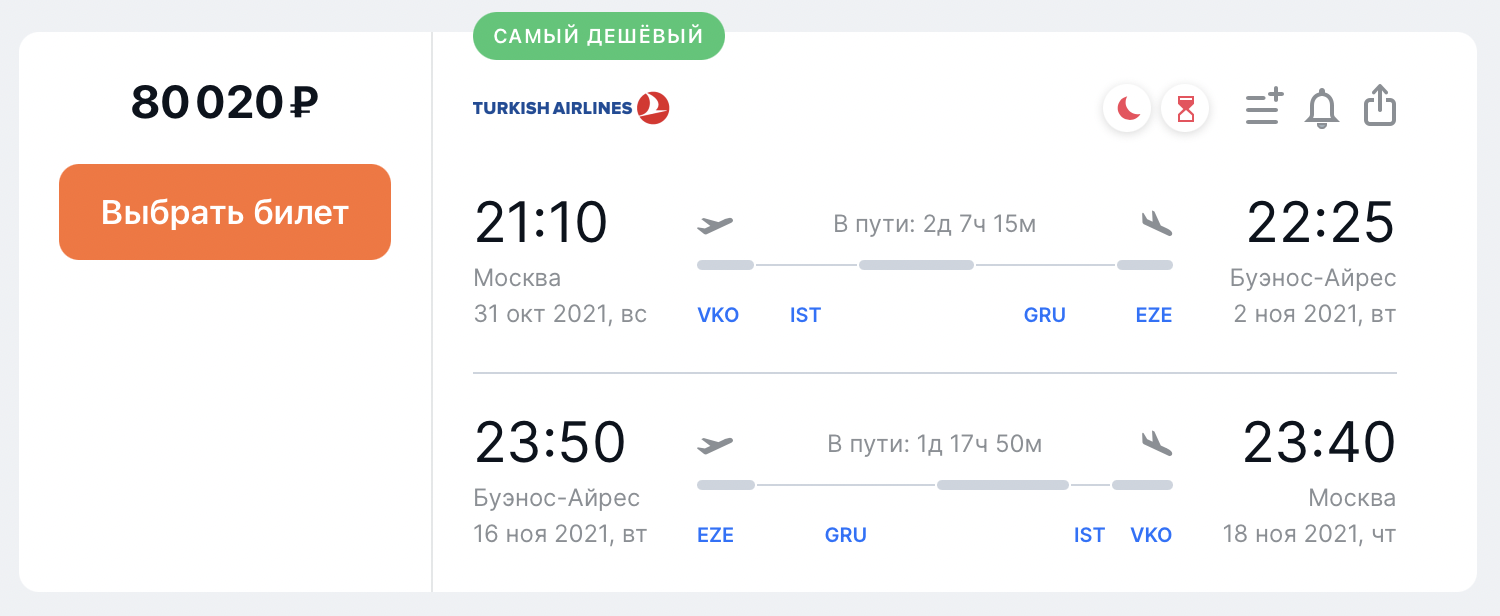The image size is (1500, 616).
Task: Click outbound departure plane icon
Action: [715, 224]
